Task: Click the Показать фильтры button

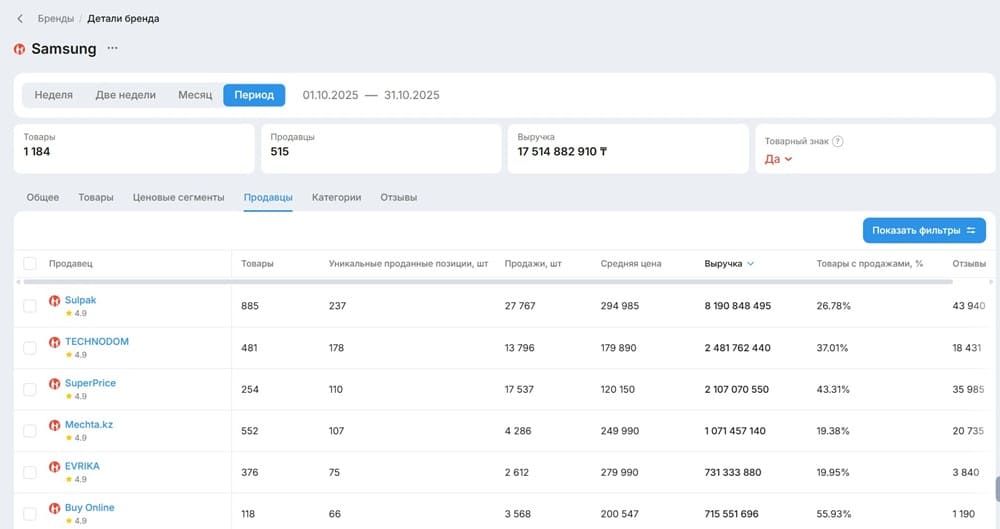Action: 924,230
